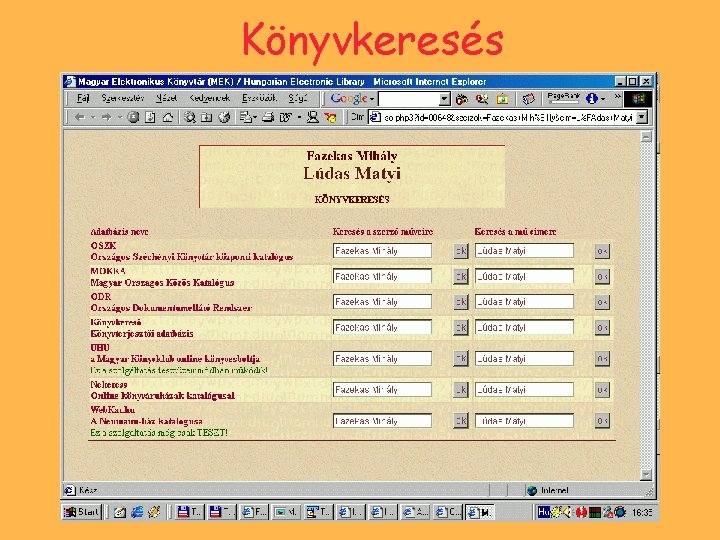Click the Edit page toolbar icon
This screenshot has height=540, width=720.
[286, 118]
